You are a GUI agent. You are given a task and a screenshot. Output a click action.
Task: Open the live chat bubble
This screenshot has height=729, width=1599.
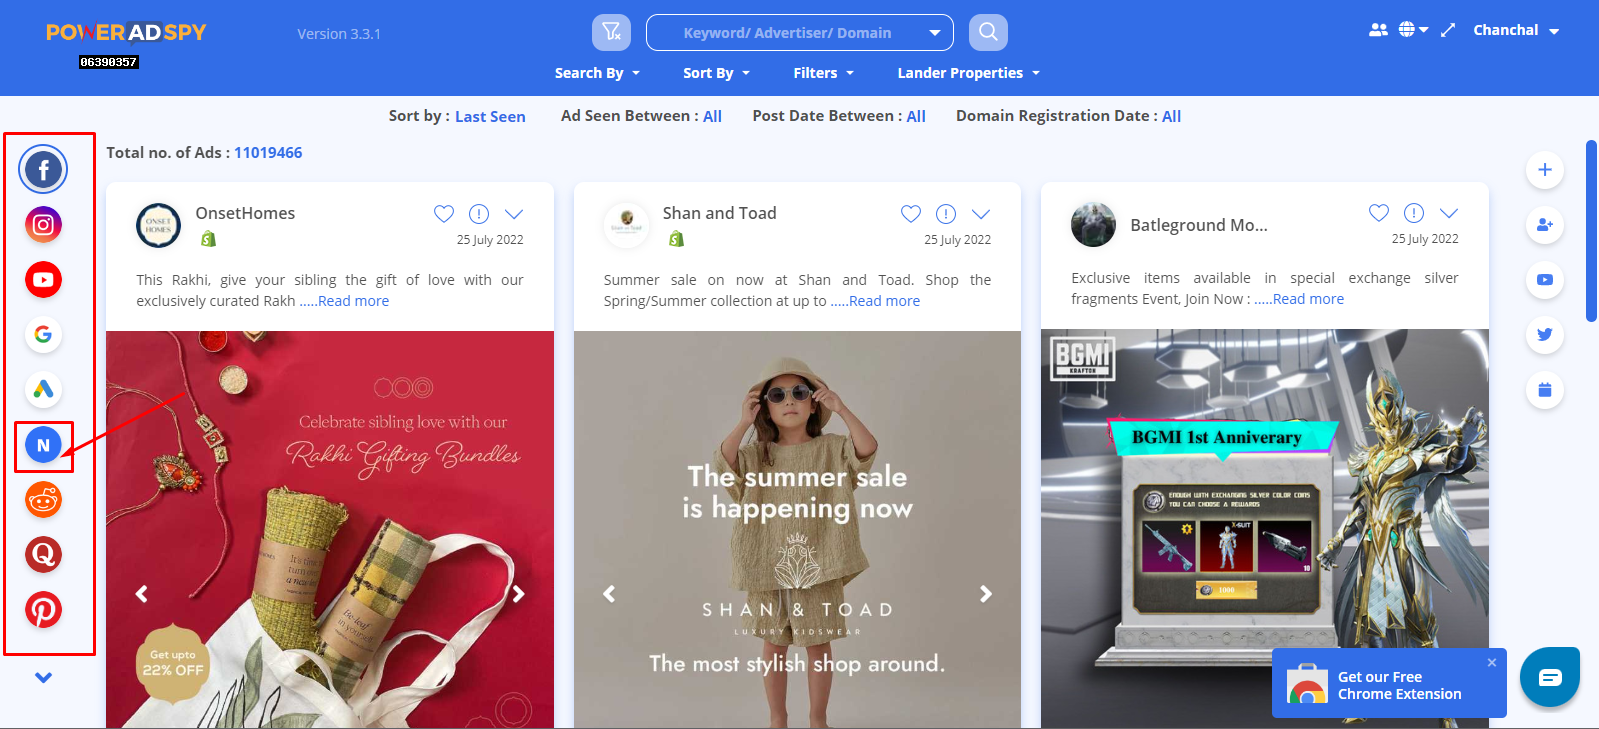point(1550,677)
